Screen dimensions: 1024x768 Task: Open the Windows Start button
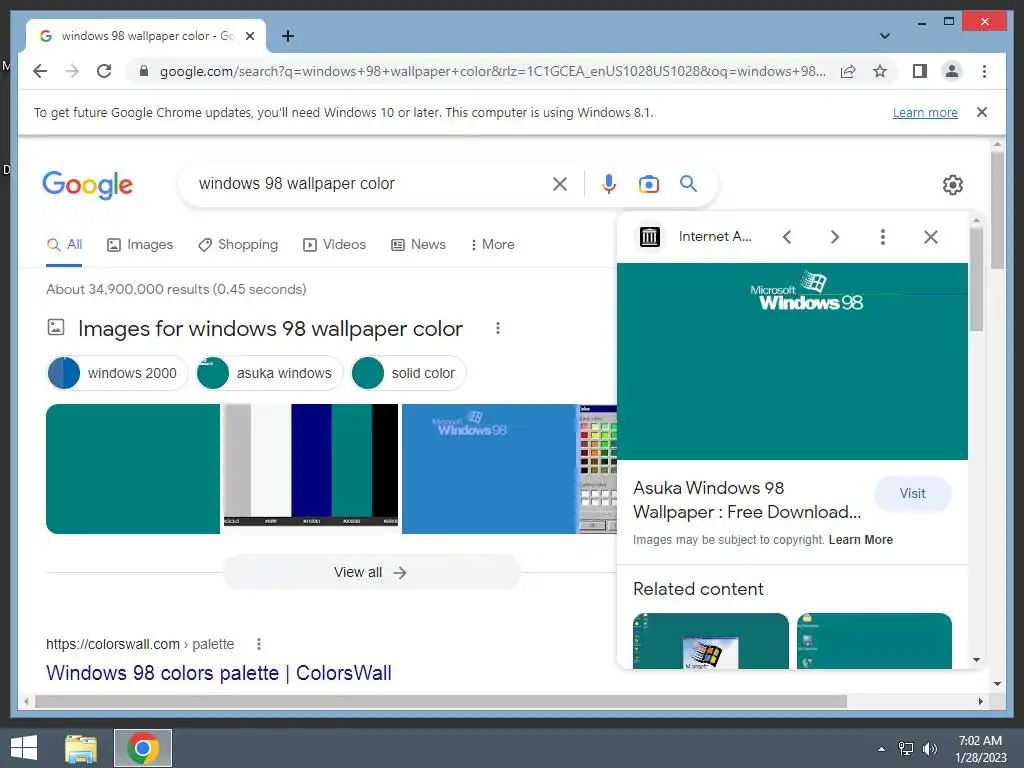[x=24, y=748]
